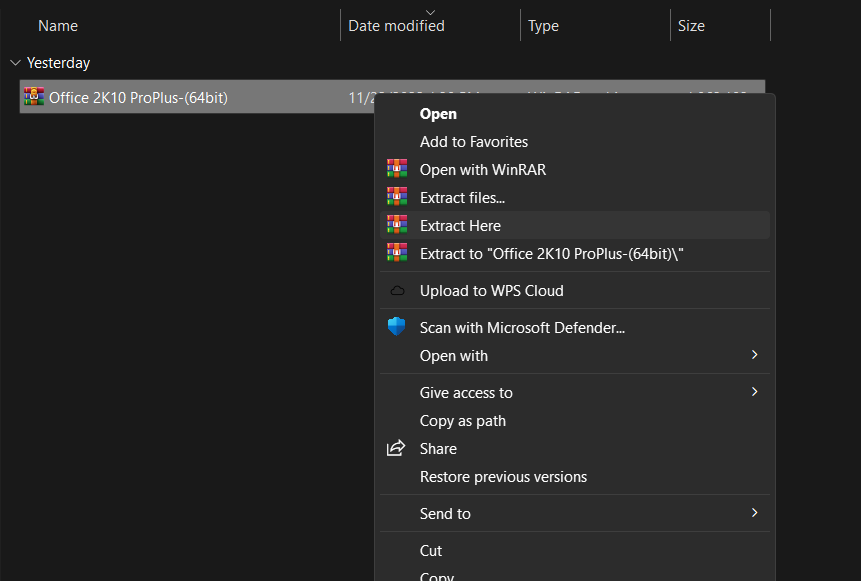Sort by the Size column header

[x=691, y=26]
